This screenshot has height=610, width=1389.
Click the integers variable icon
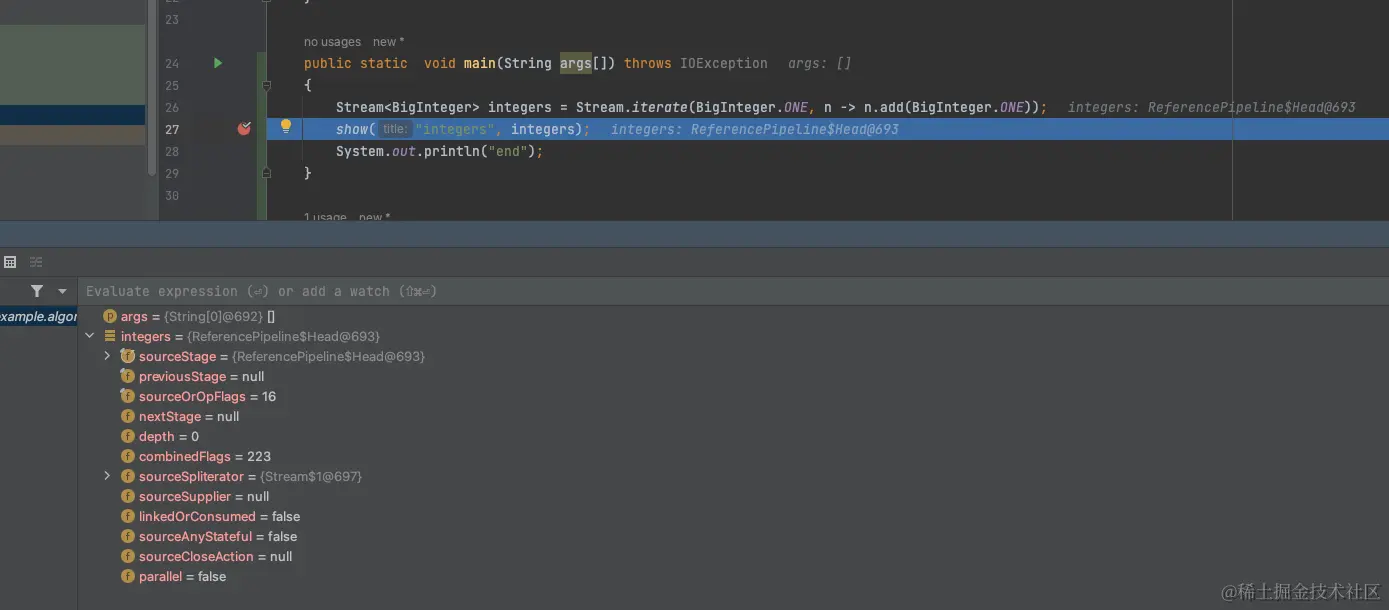(x=110, y=336)
